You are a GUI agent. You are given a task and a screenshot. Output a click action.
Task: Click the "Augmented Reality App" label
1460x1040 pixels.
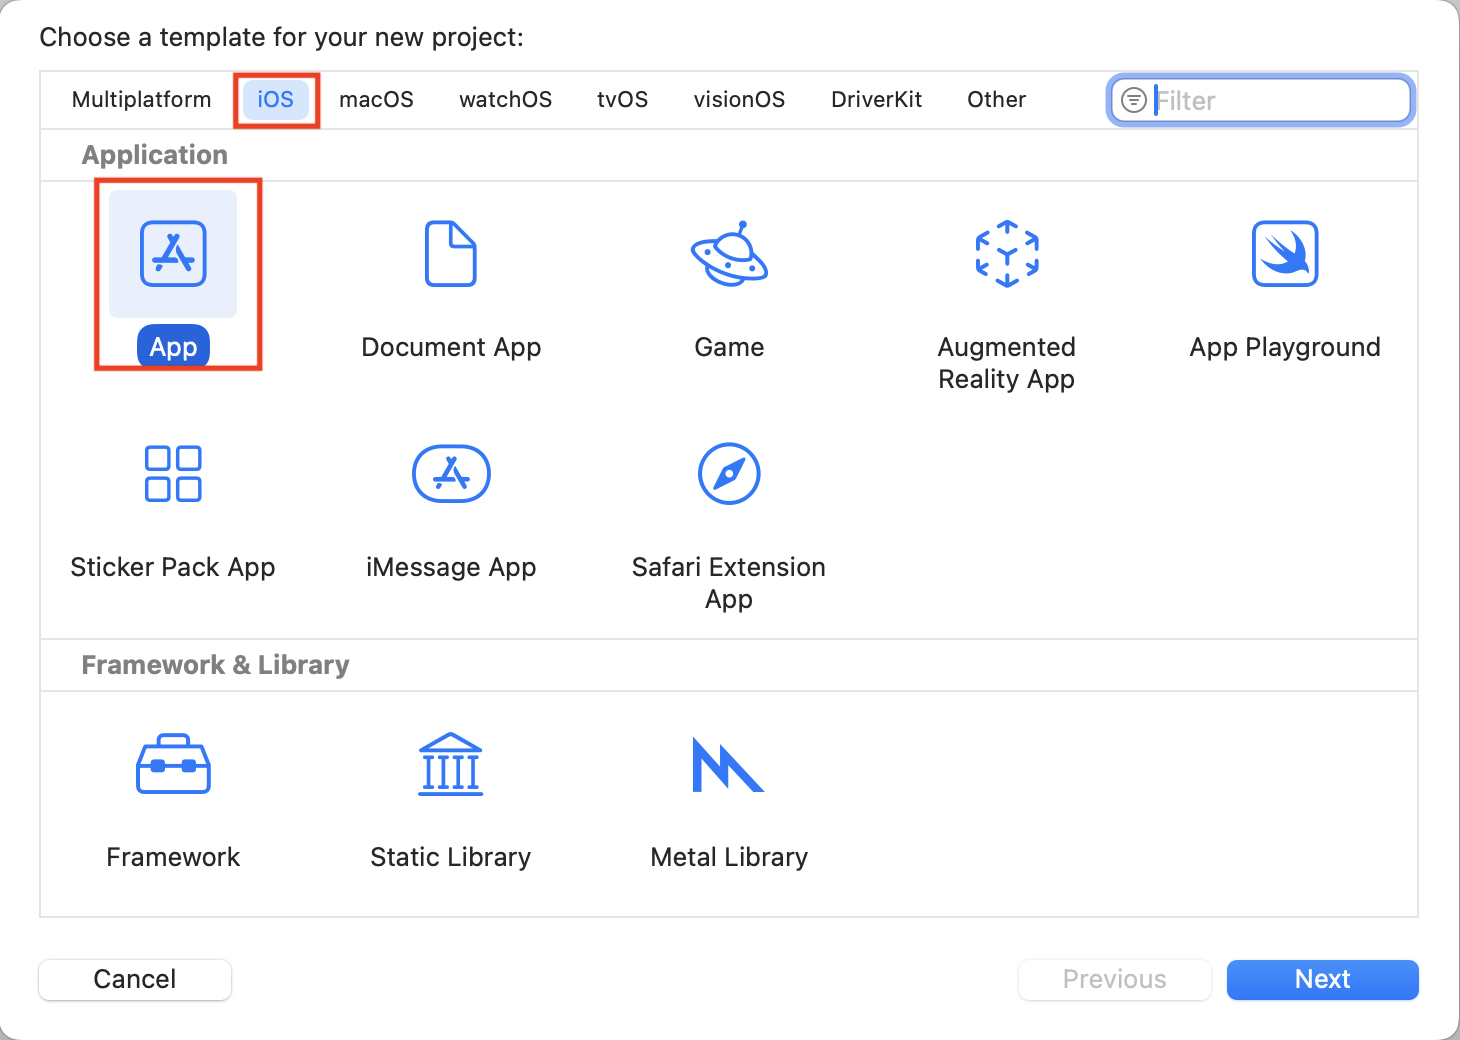click(x=1007, y=363)
